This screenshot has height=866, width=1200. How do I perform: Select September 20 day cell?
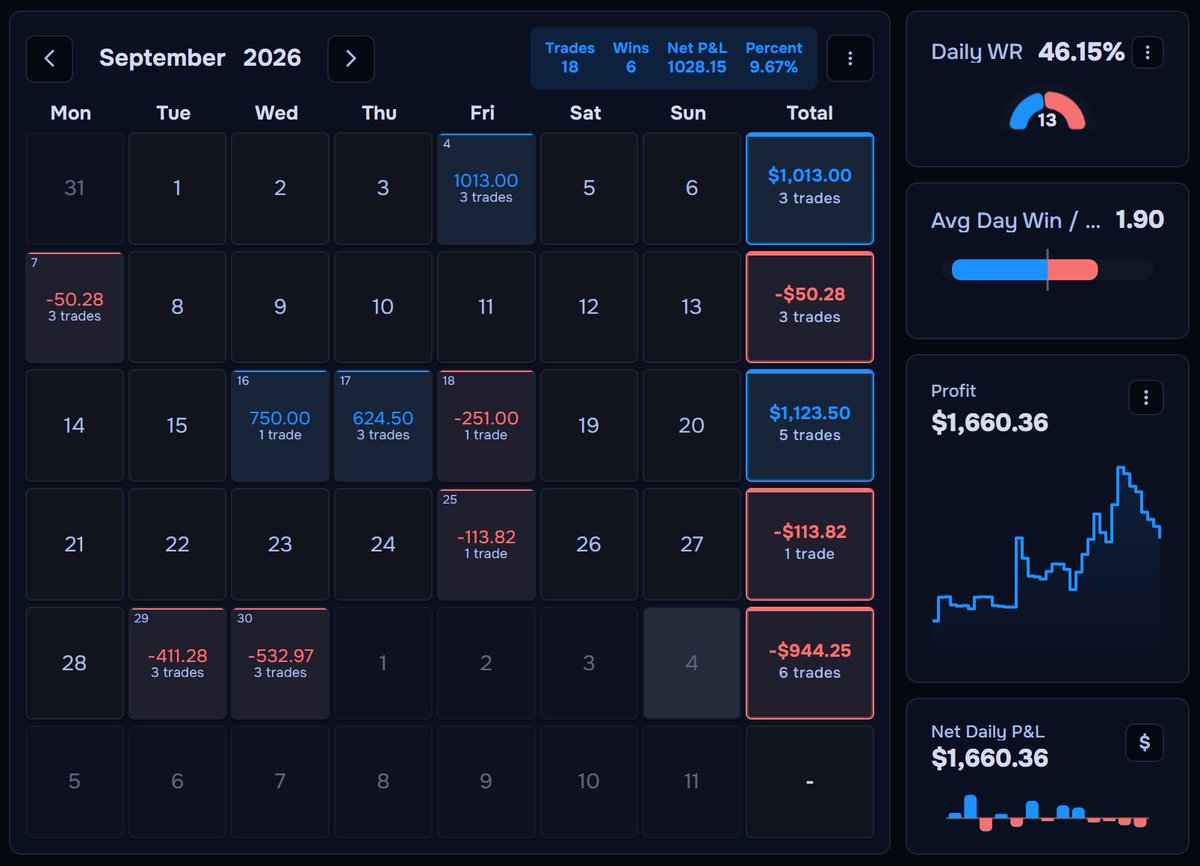[691, 426]
